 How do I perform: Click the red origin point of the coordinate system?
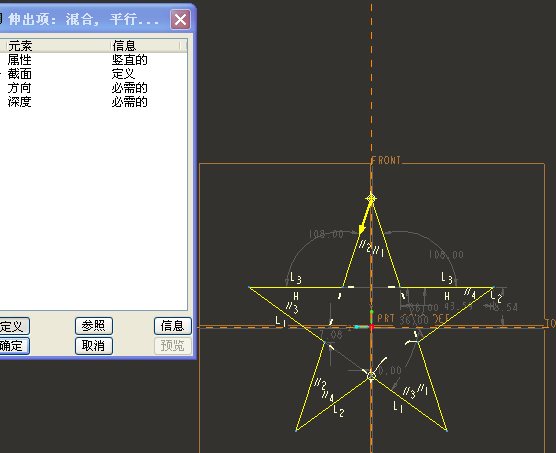[372, 327]
